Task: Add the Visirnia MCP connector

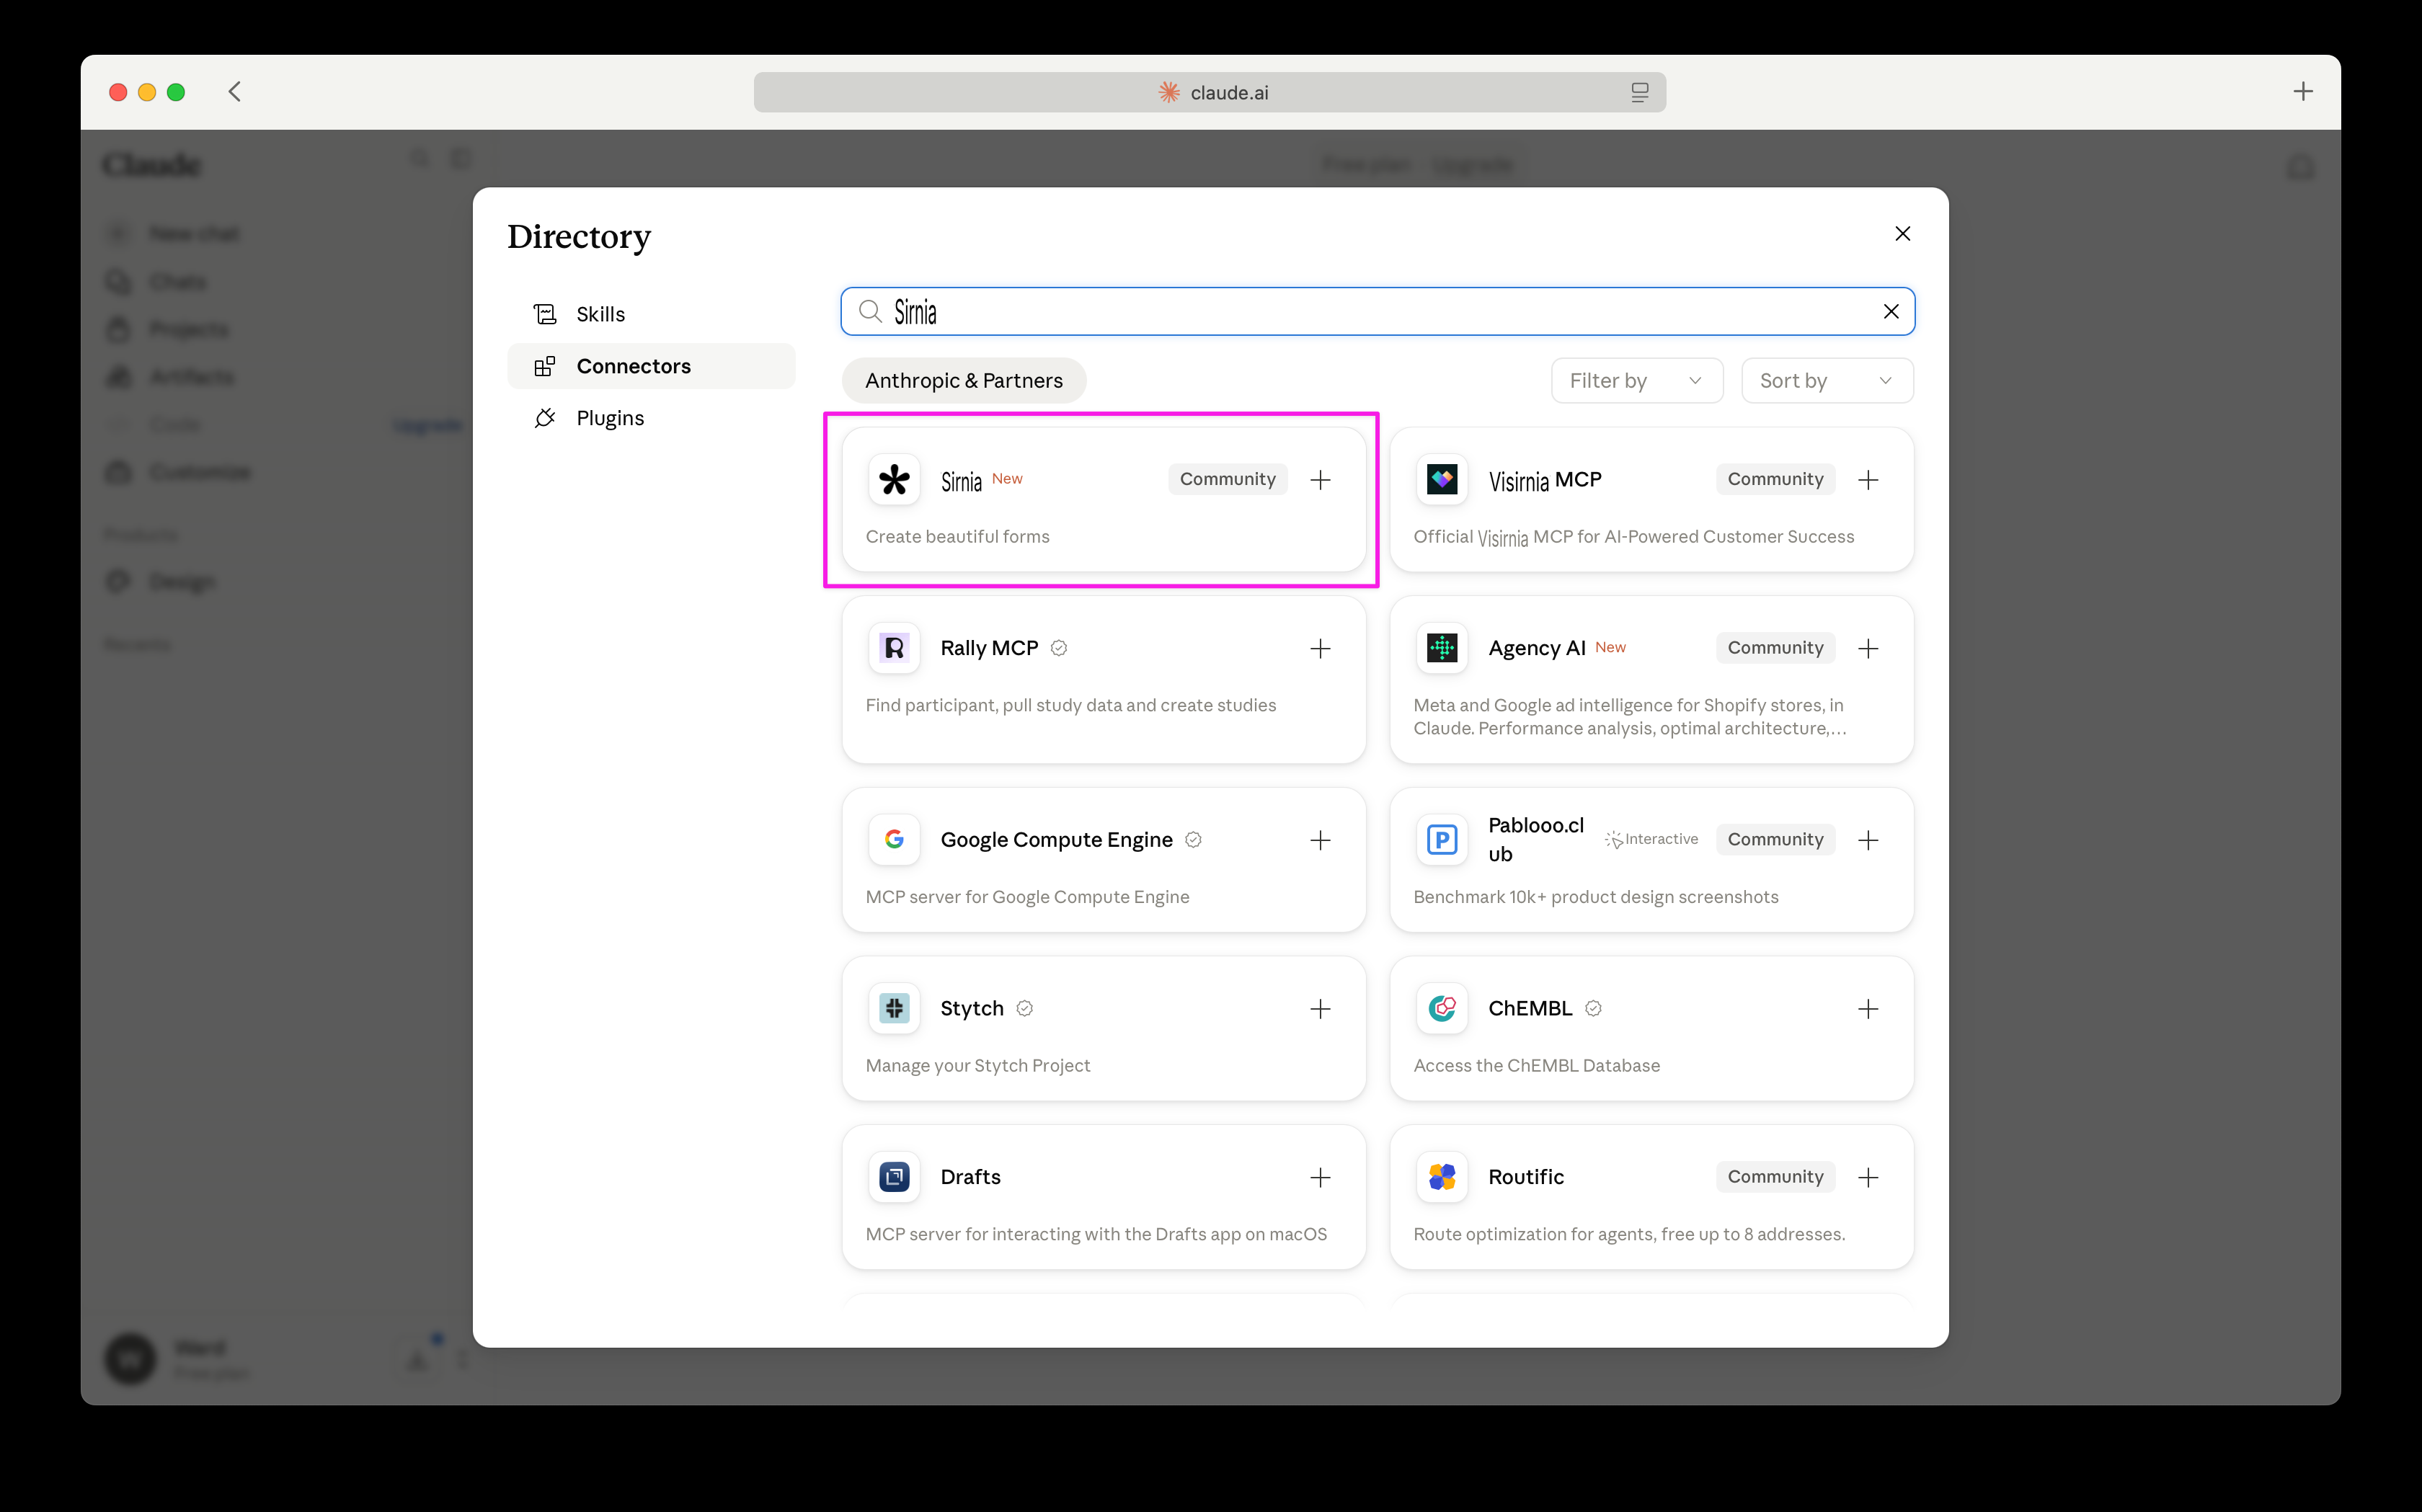Action: [1868, 480]
